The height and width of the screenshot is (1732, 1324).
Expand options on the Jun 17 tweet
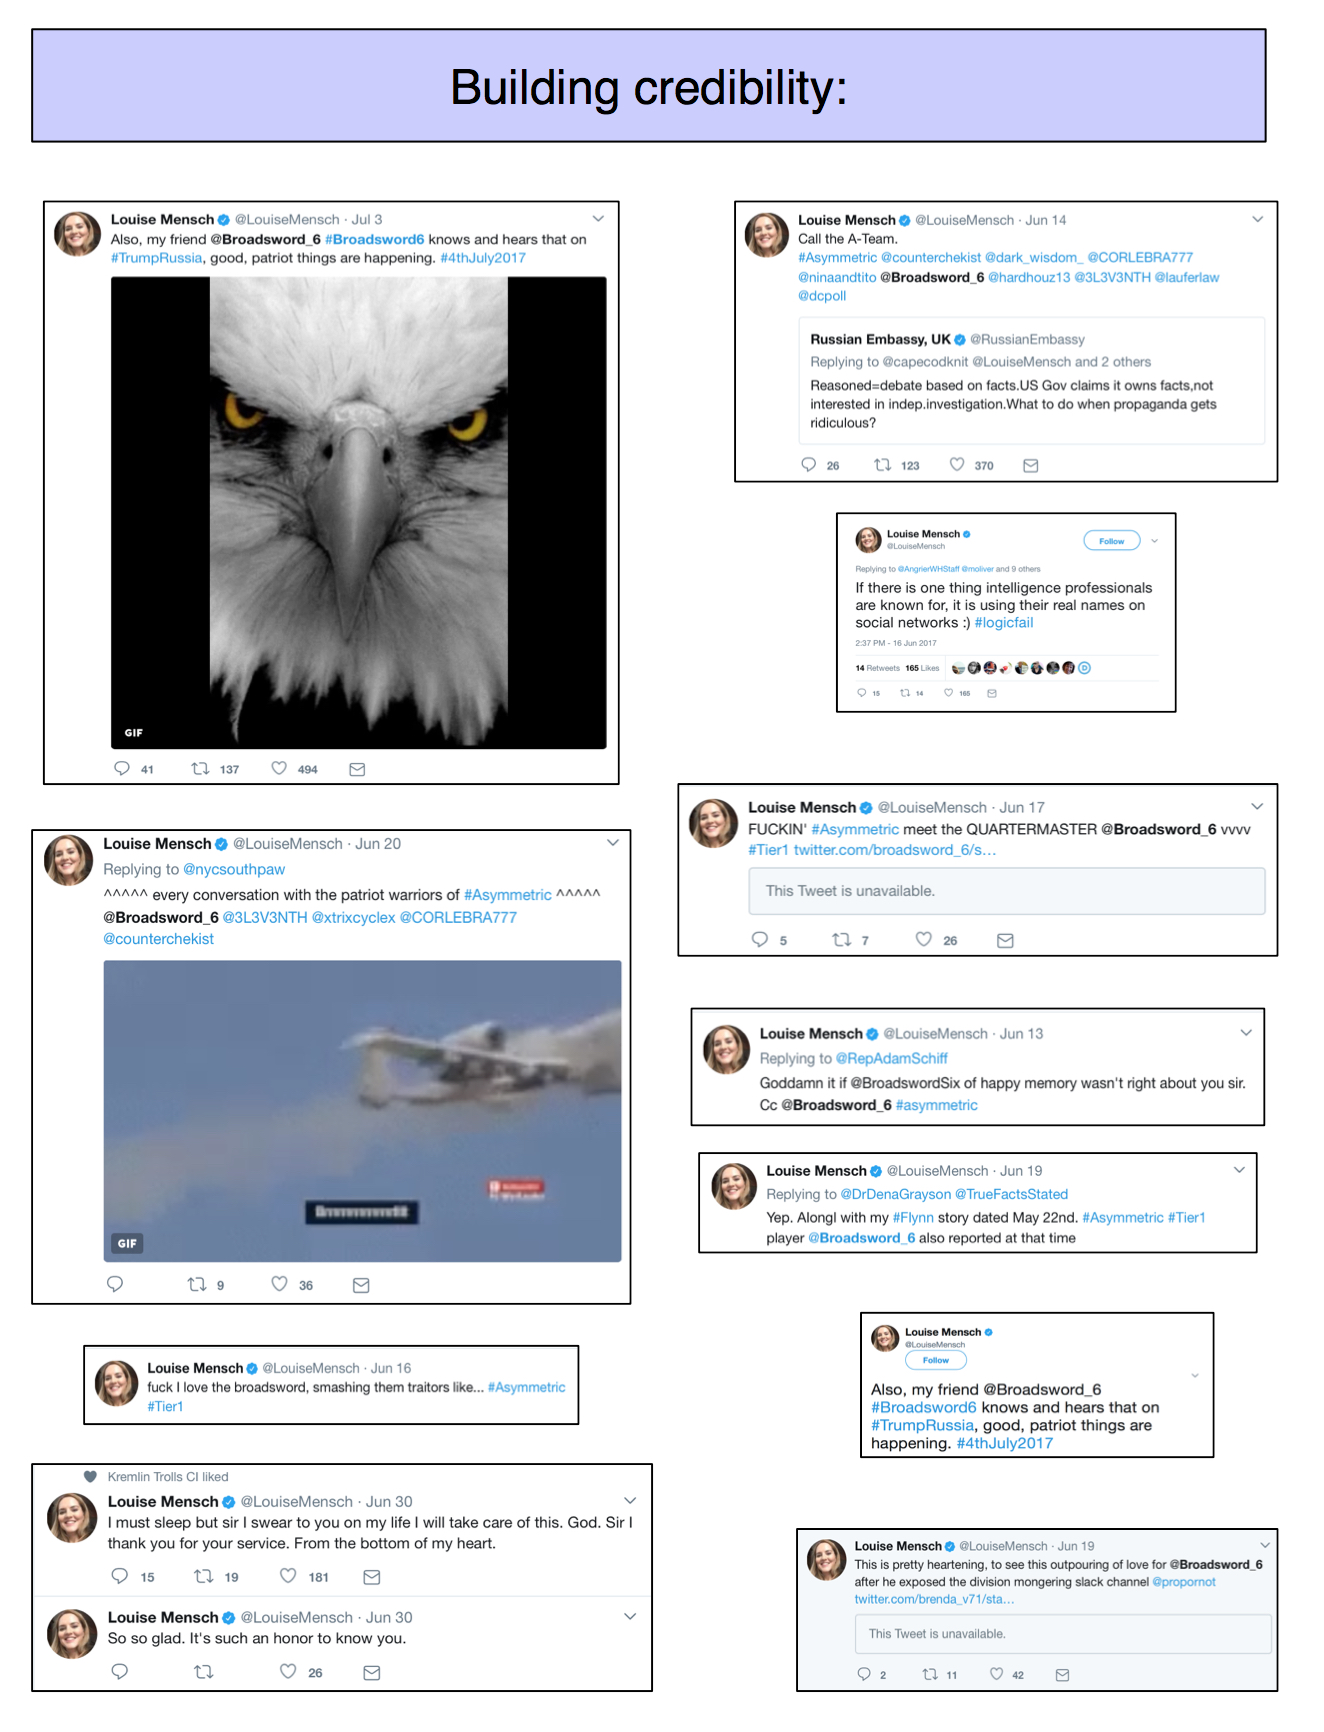tap(1257, 806)
